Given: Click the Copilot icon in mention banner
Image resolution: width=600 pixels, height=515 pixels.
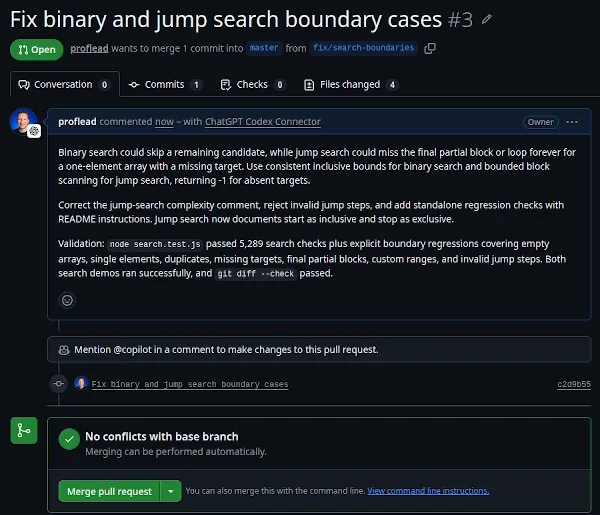Looking at the screenshot, I should point(64,350).
